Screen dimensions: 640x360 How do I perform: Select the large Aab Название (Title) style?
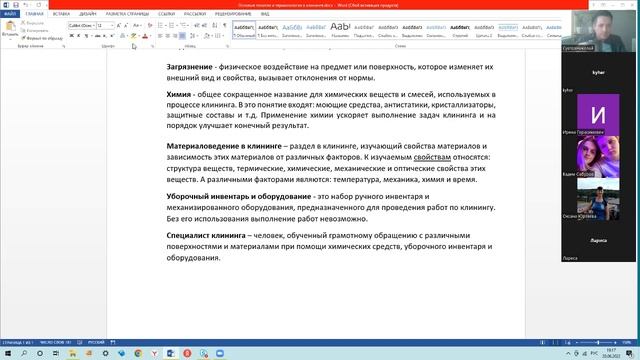[x=340, y=30]
